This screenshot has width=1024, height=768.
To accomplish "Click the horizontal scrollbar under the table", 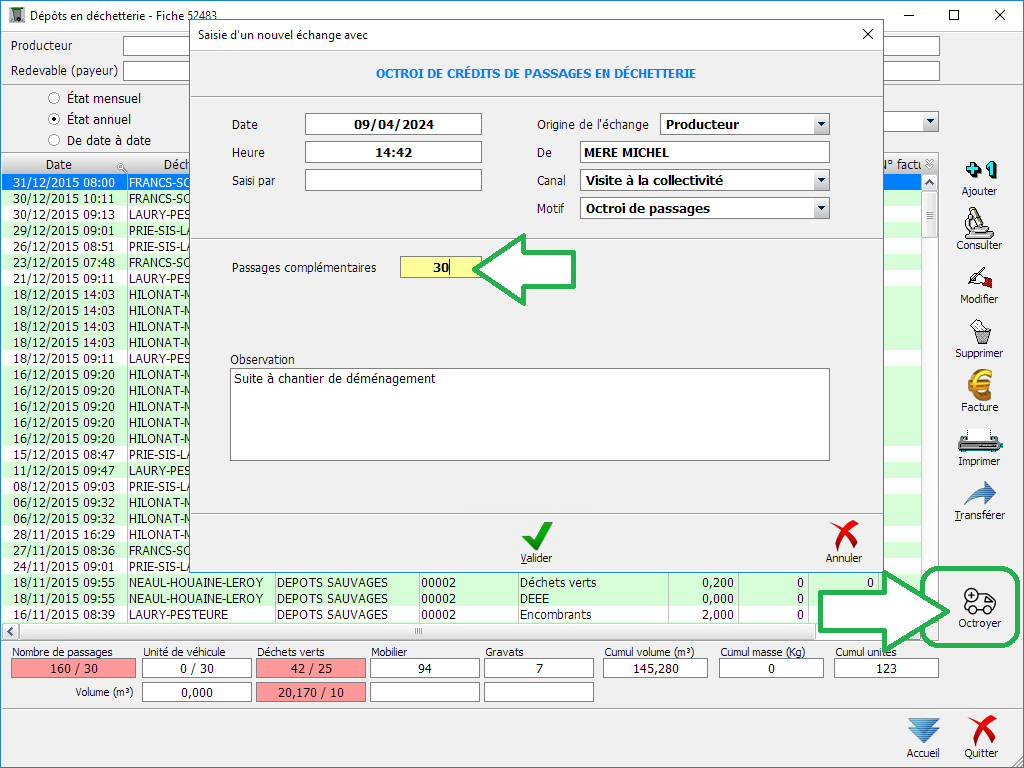I will click(418, 631).
